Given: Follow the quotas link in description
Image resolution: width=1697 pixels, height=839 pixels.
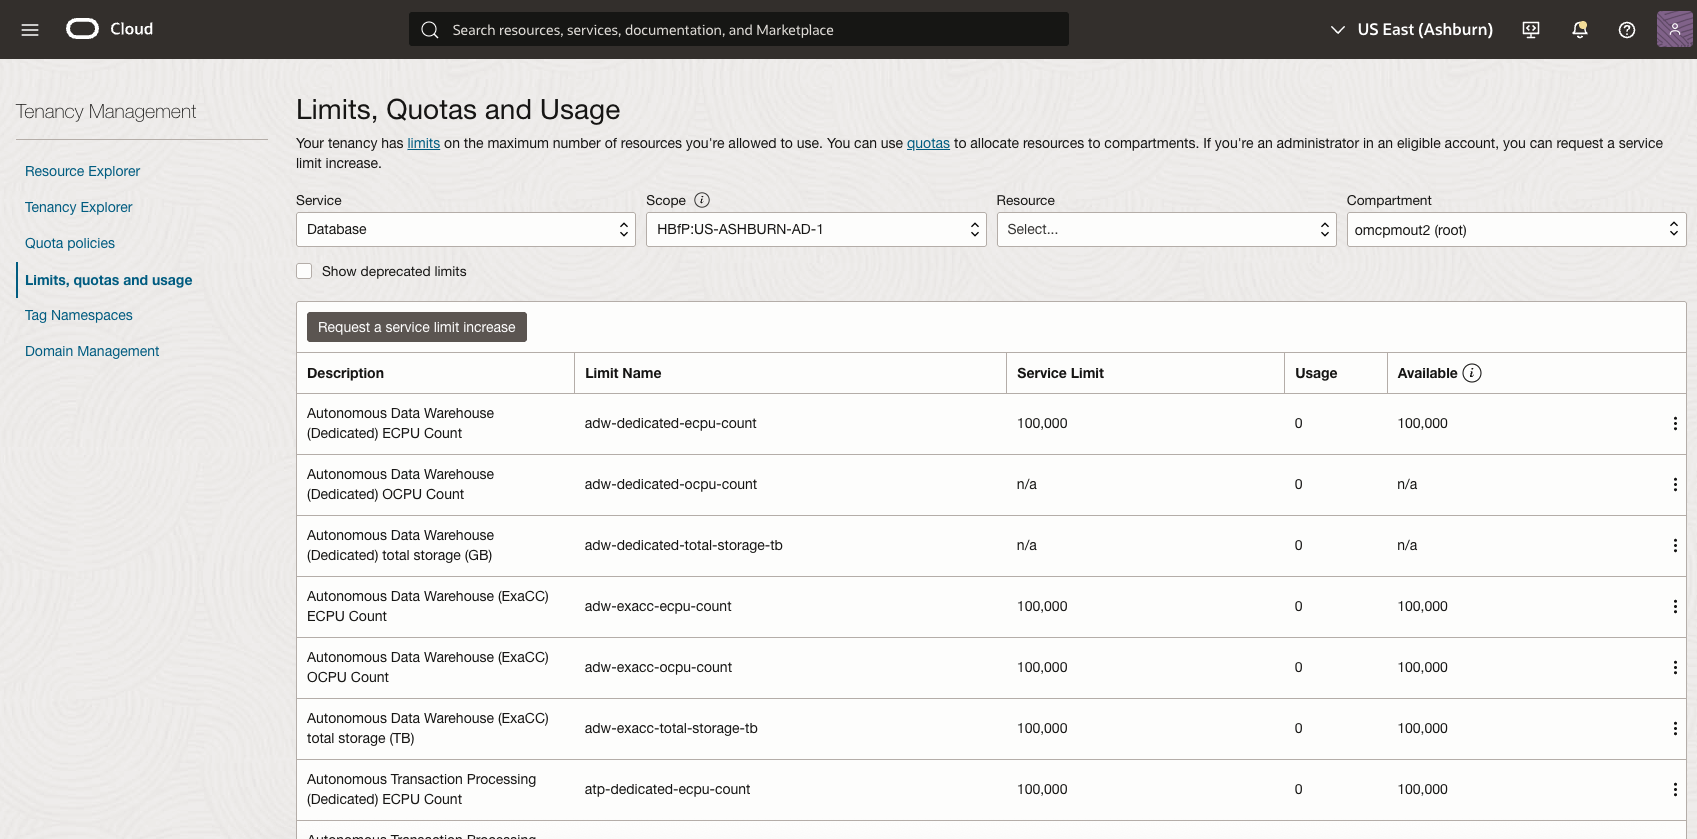Looking at the screenshot, I should coord(928,143).
